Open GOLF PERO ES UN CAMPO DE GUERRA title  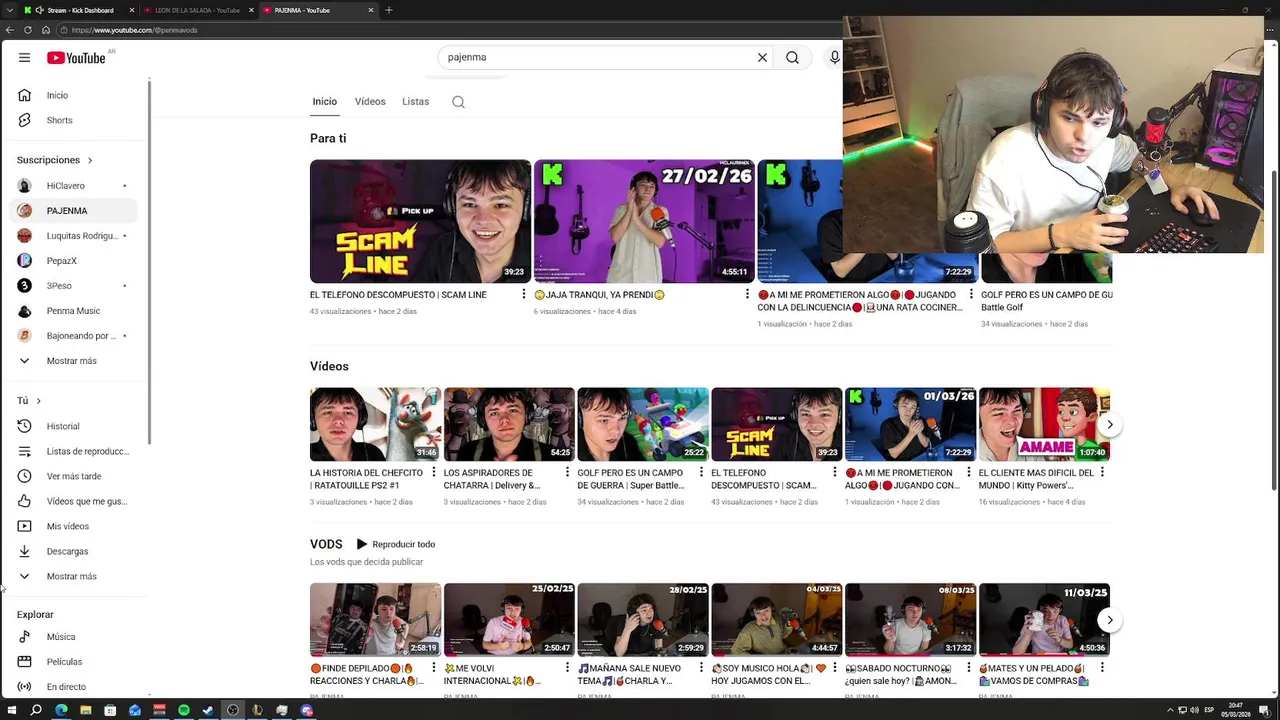[630, 479]
